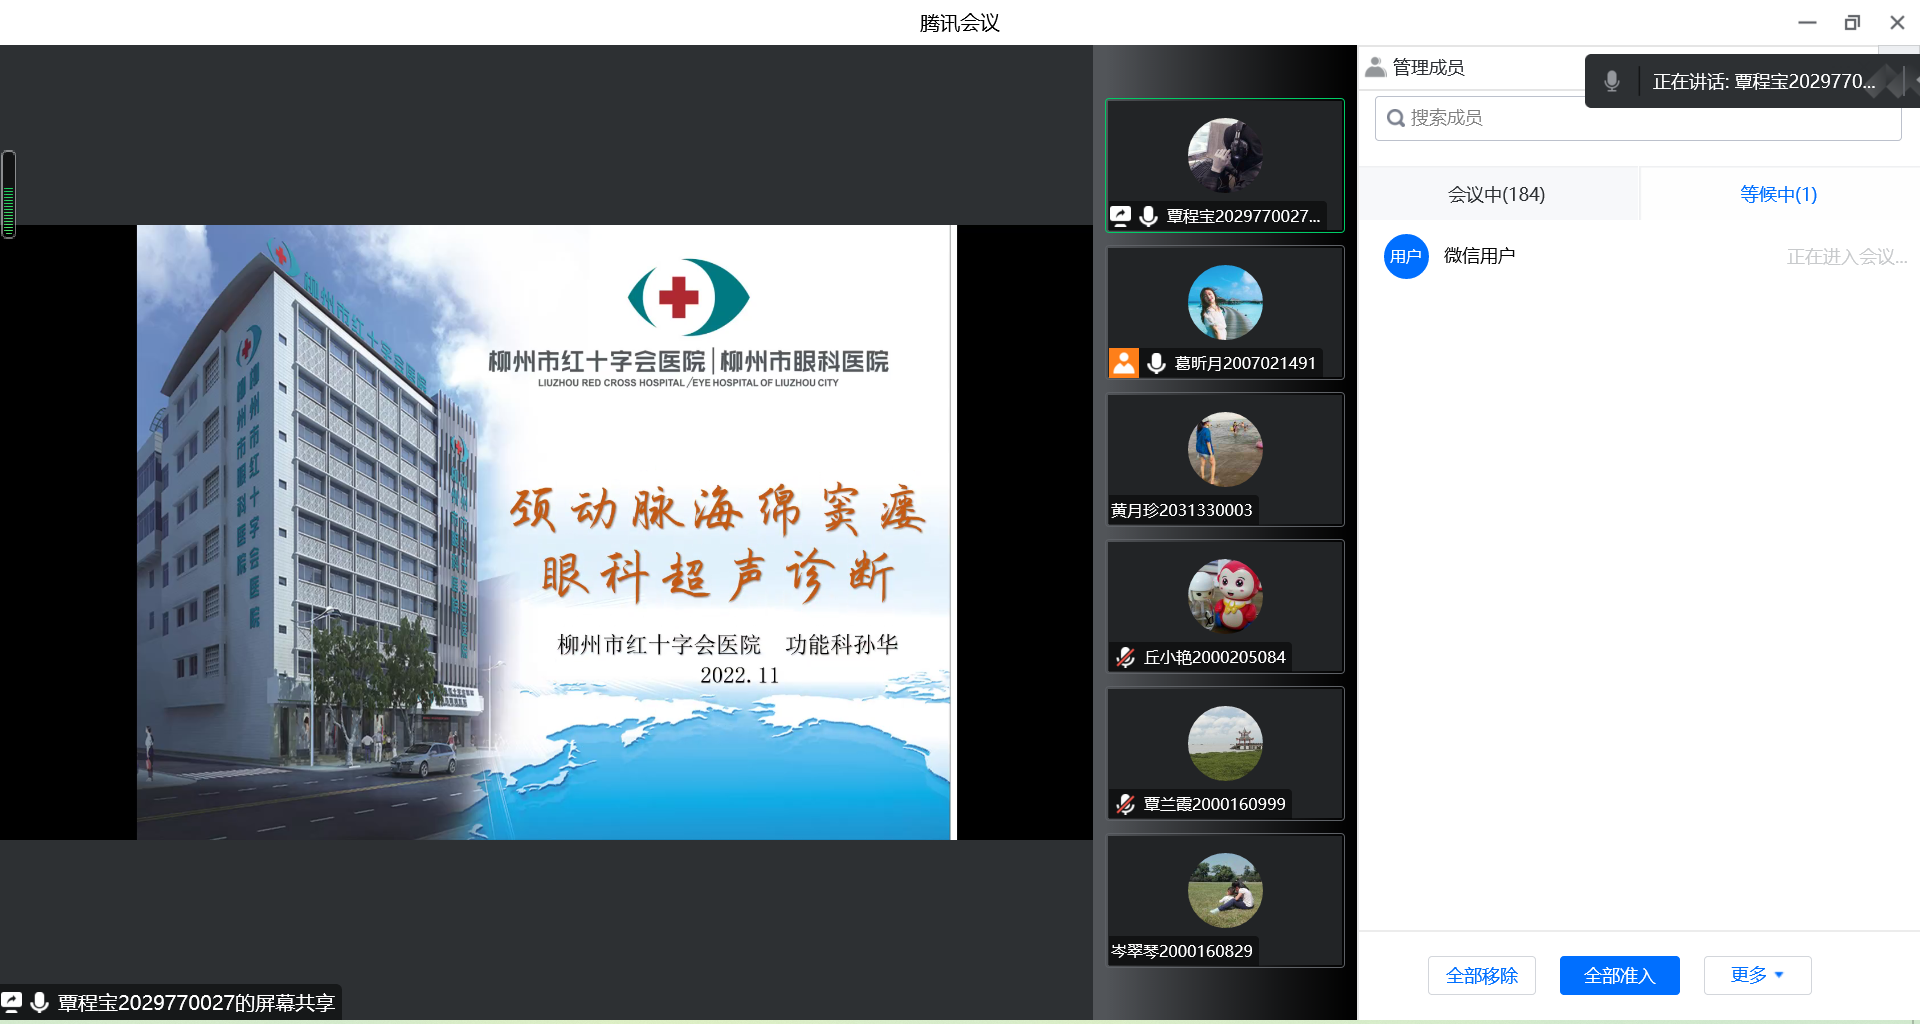Click the screen-share icon in the bottom-left share label

click(x=12, y=1002)
